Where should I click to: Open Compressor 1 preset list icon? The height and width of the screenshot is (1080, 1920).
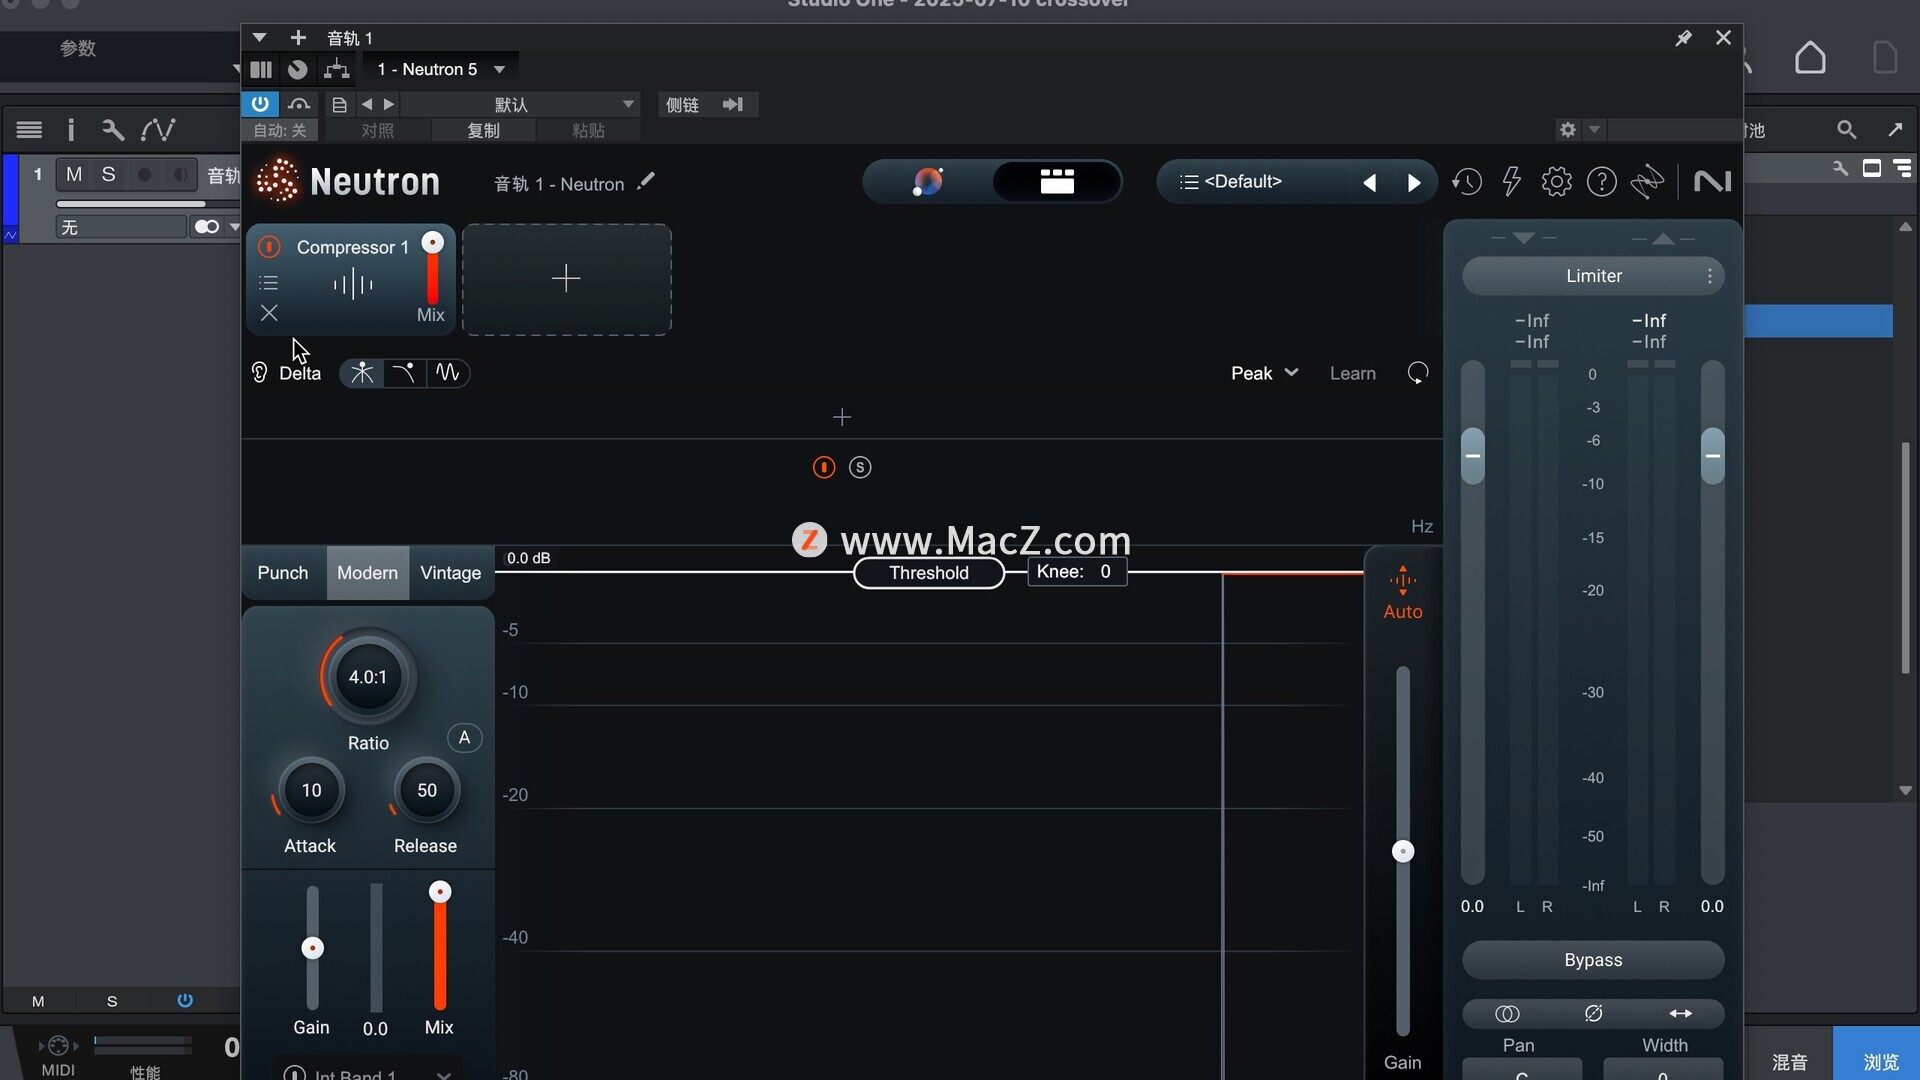click(268, 283)
